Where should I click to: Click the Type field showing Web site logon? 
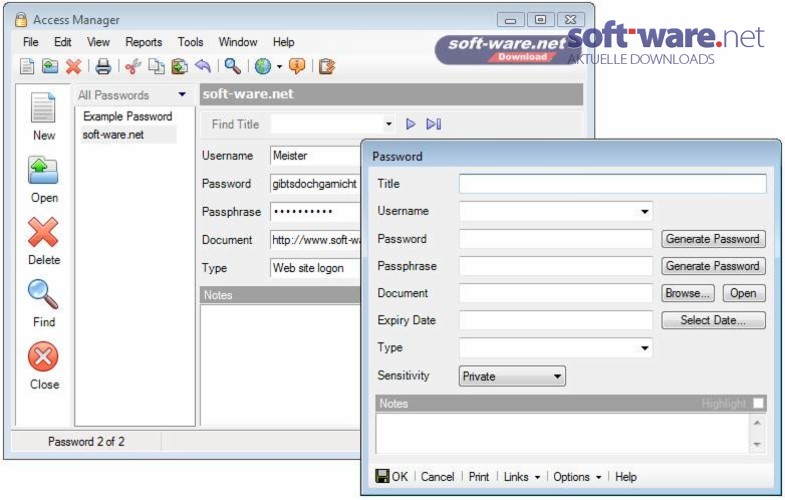click(x=315, y=268)
